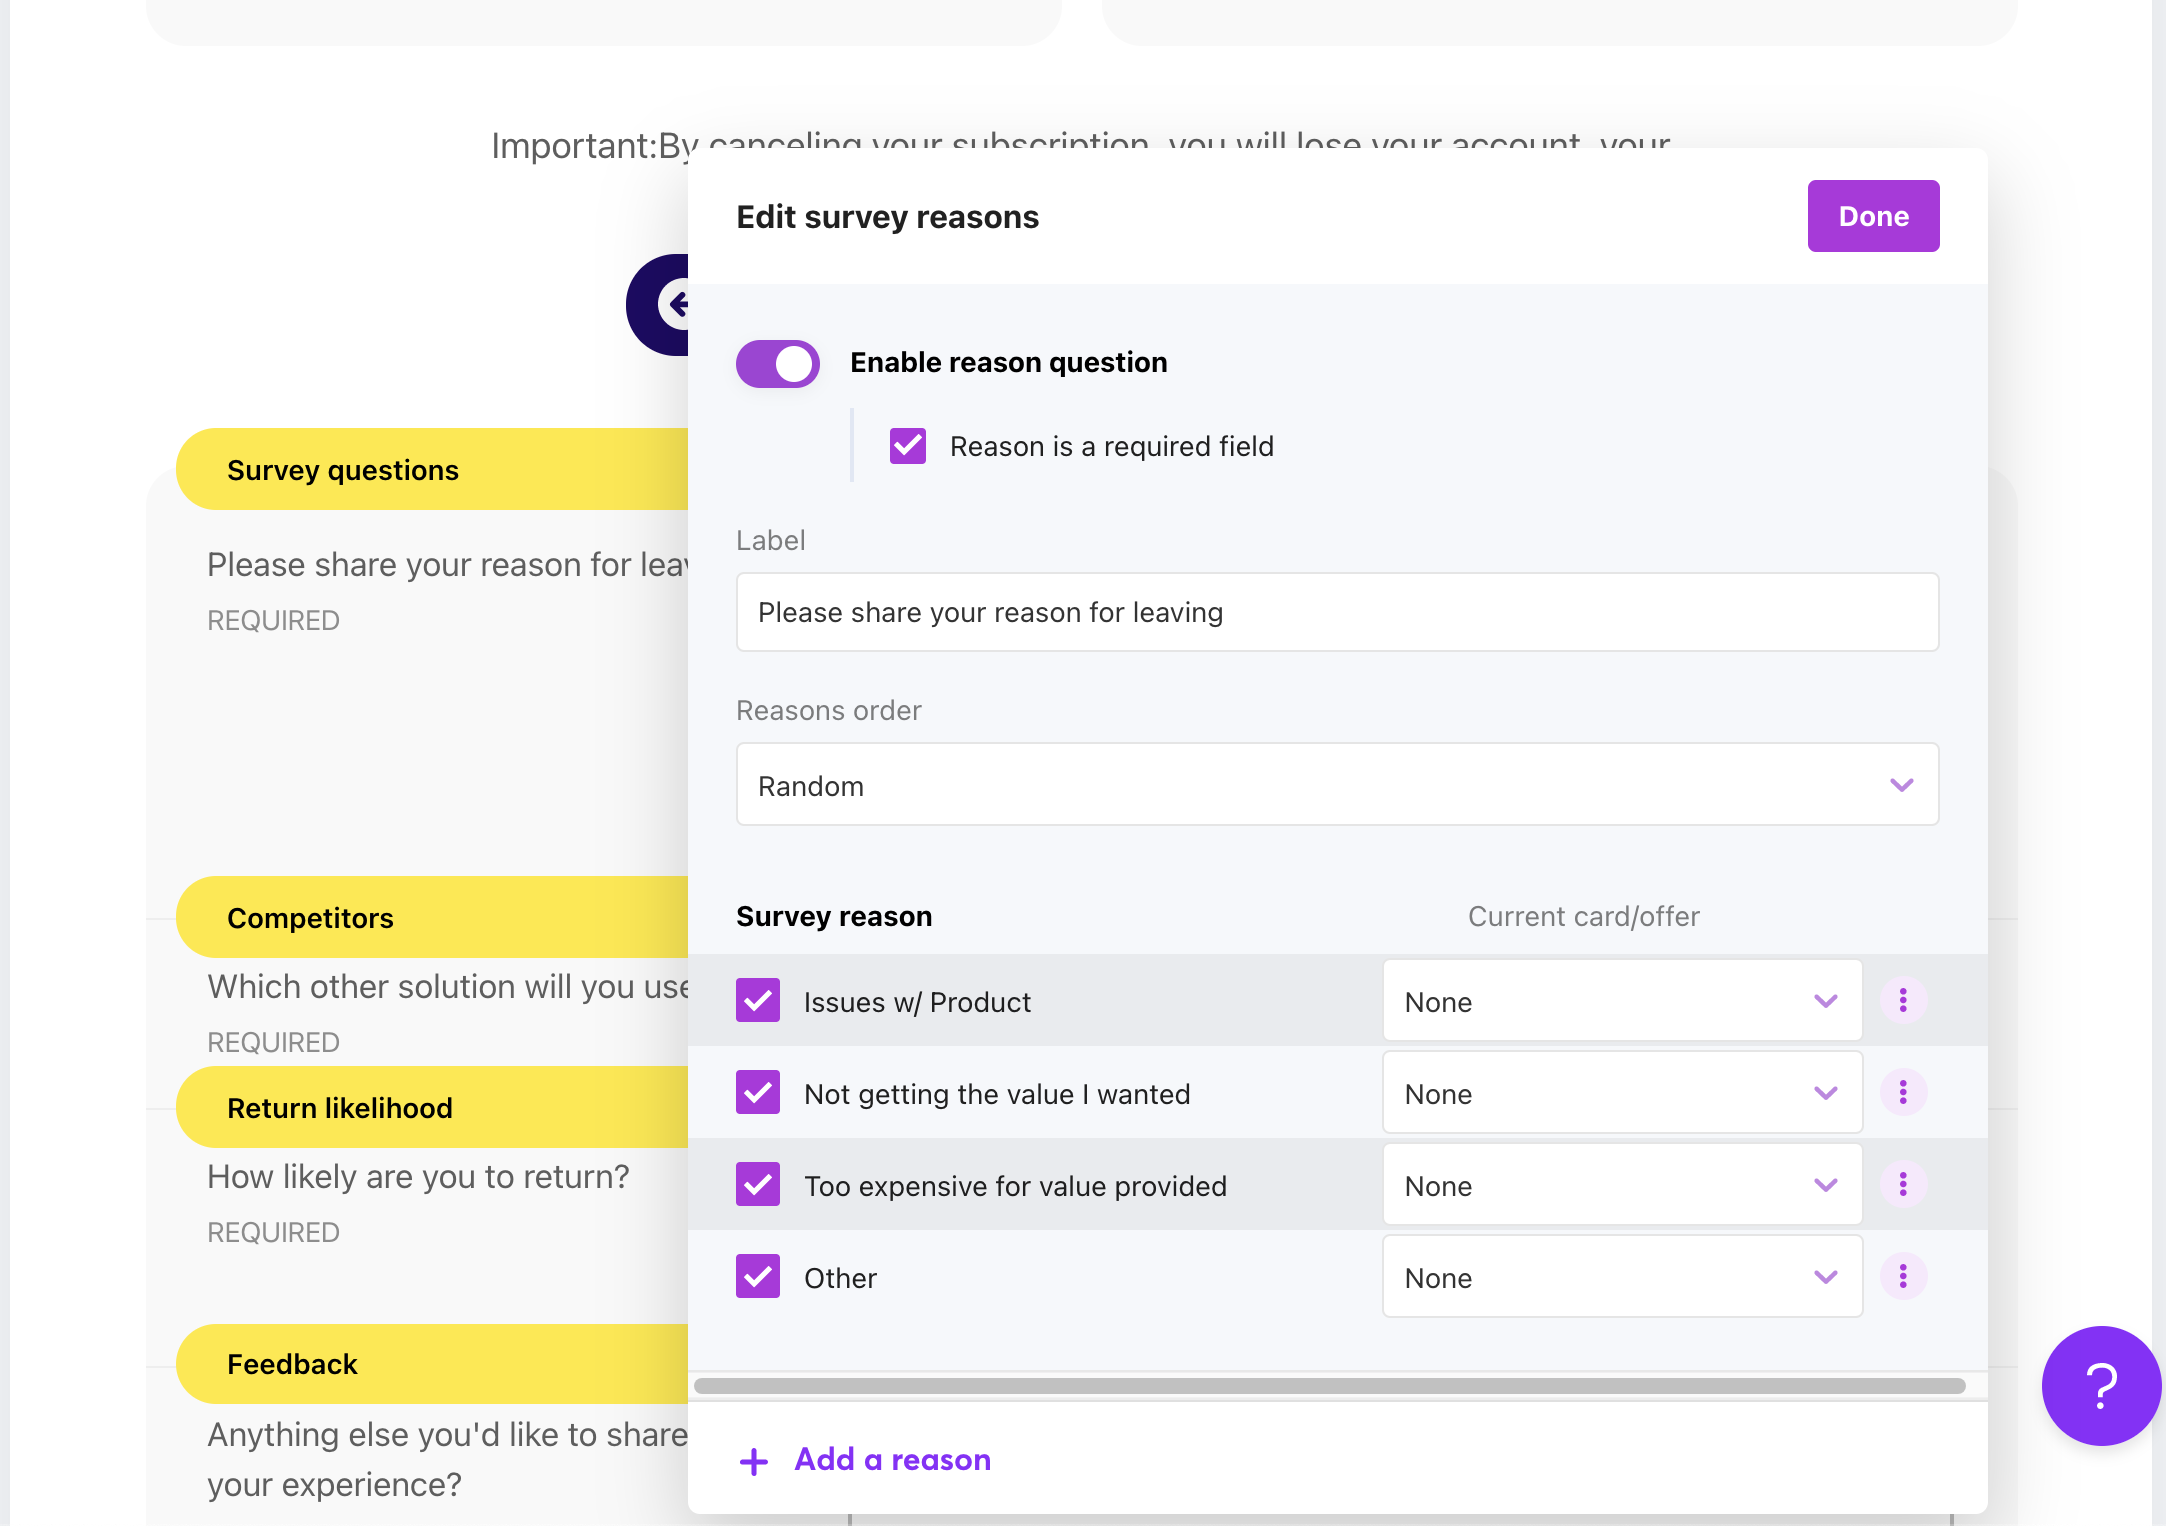Click the plus icon beside Add a reason
The height and width of the screenshot is (1526, 2166).
[754, 1461]
